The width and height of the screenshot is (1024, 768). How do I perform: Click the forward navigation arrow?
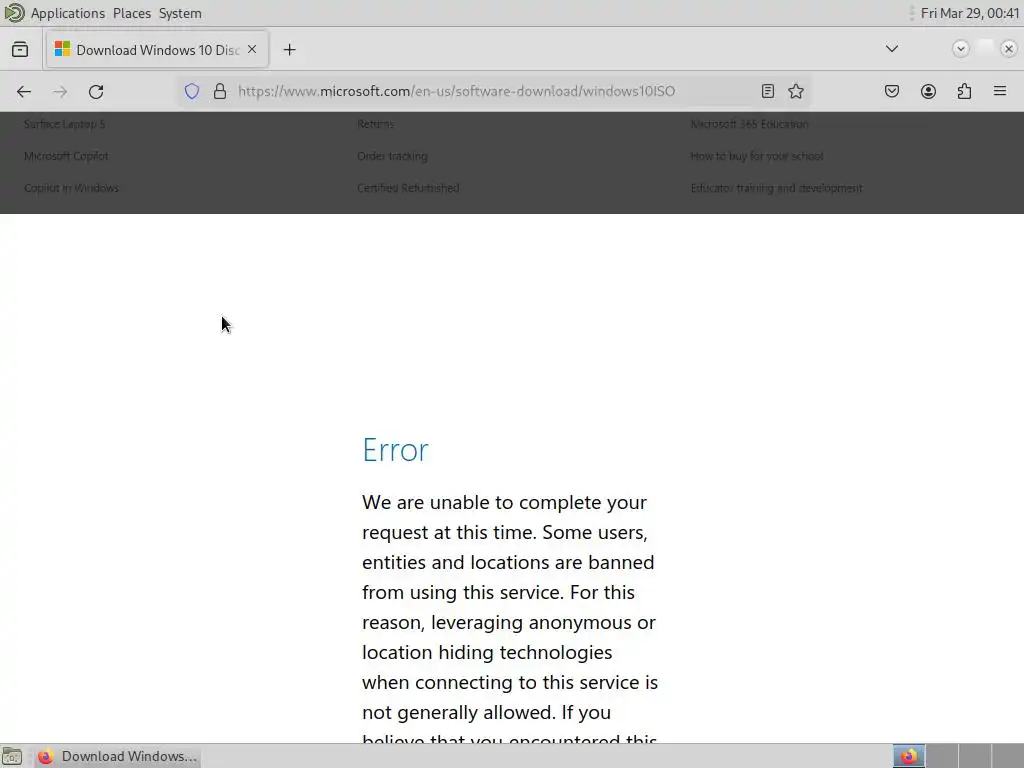pyautogui.click(x=60, y=91)
